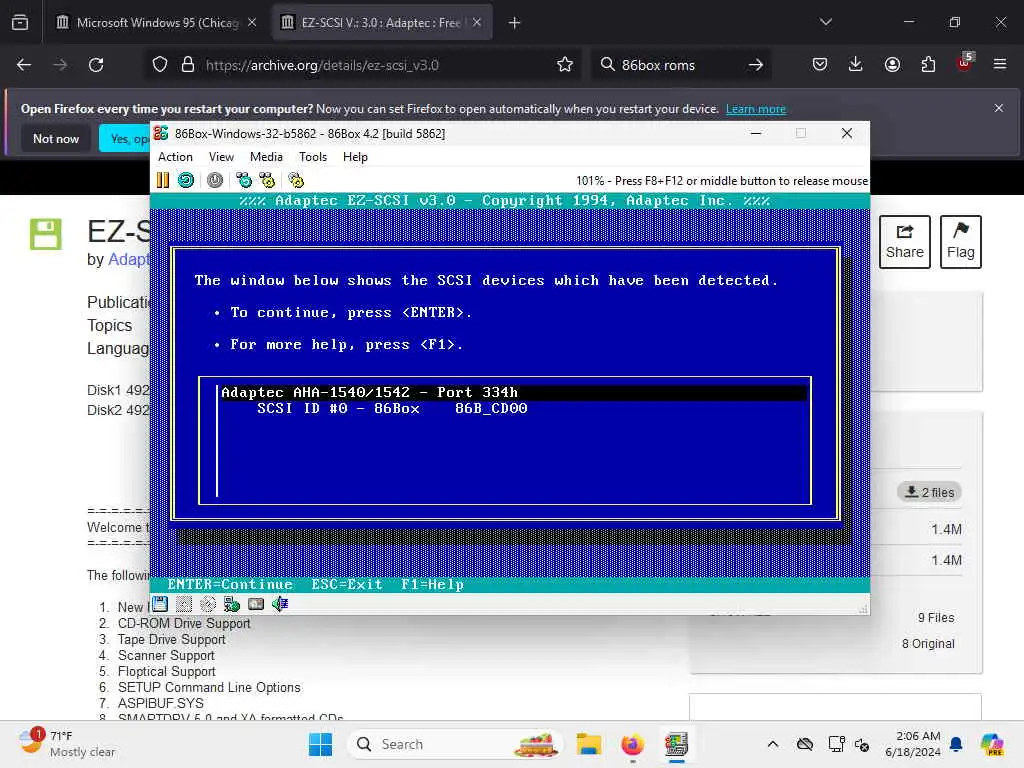This screenshot has height=768, width=1024.
Task: Open Firefox downloads panel
Action: pyautogui.click(x=856, y=65)
